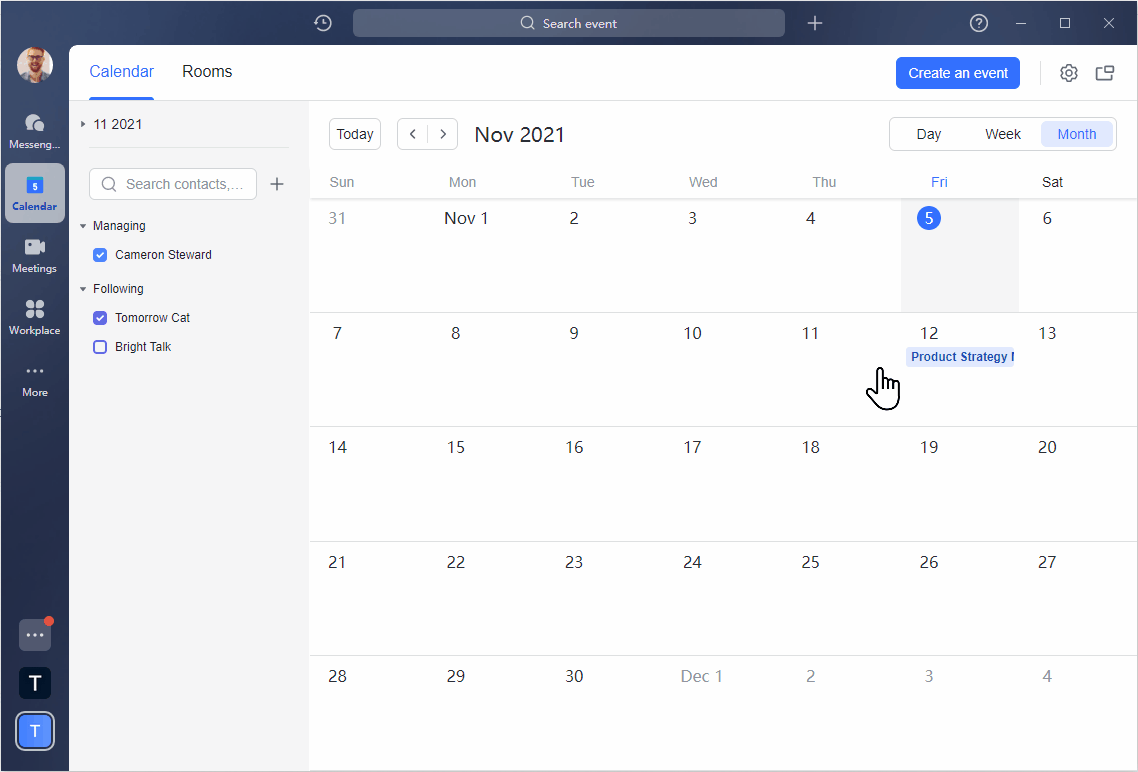Switch to the Calendar tab
Image resolution: width=1138 pixels, height=772 pixels.
(x=121, y=72)
